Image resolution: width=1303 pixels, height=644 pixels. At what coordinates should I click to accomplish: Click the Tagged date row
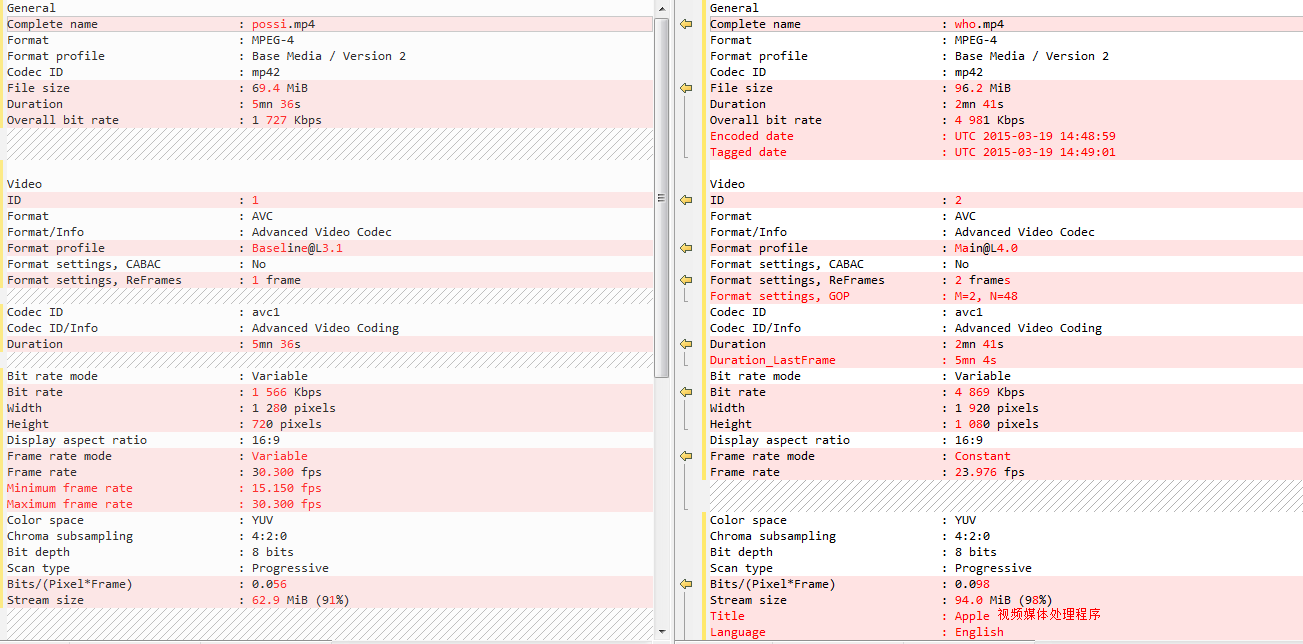tap(1004, 152)
